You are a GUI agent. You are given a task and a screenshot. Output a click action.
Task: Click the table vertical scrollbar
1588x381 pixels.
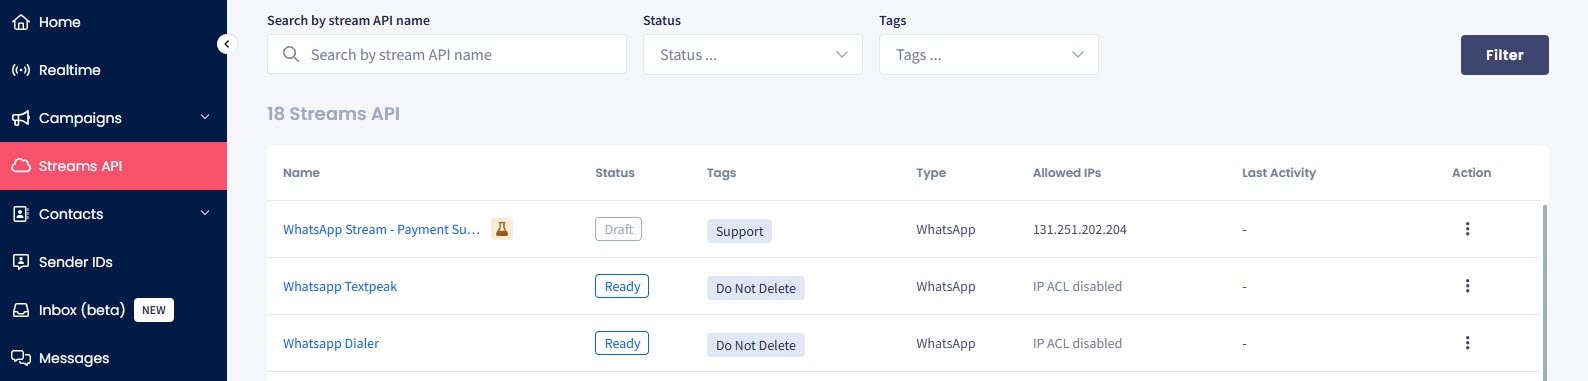1545,292
